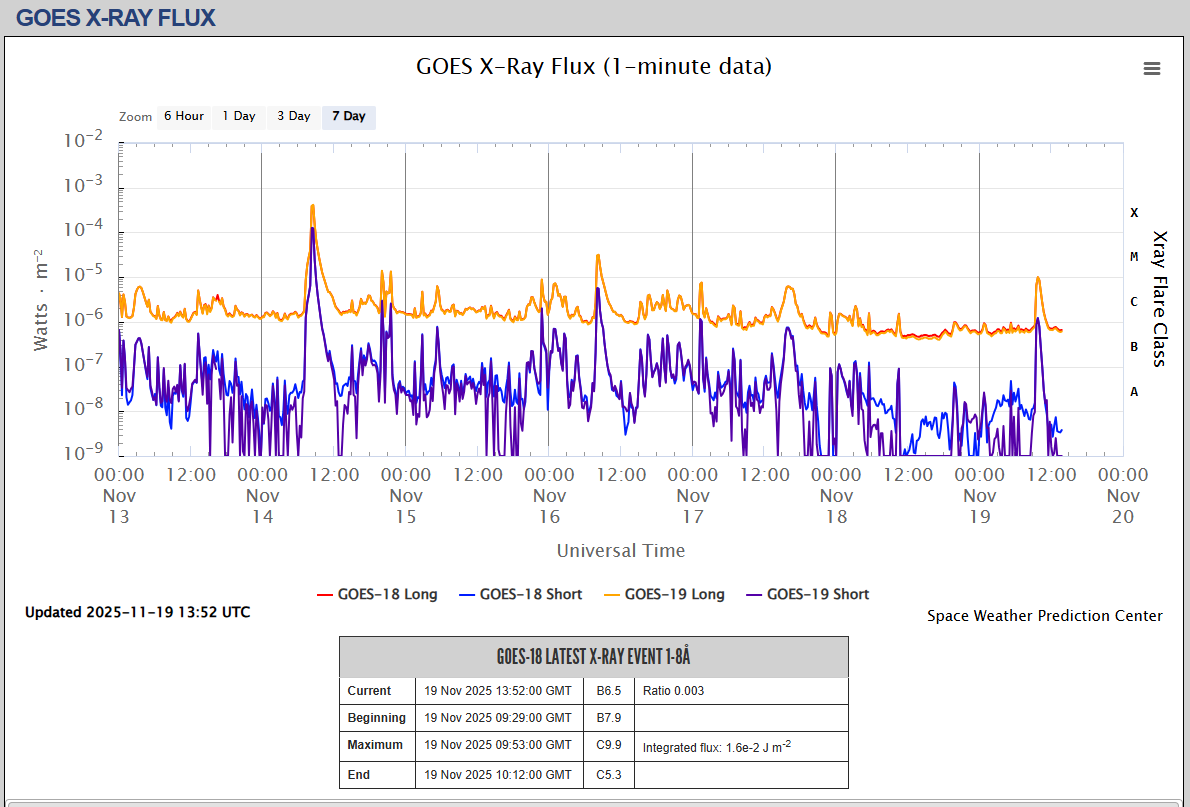Click the 'Updated 2025-11-19 13:52 UTC' text
1190x807 pixels.
pos(138,612)
